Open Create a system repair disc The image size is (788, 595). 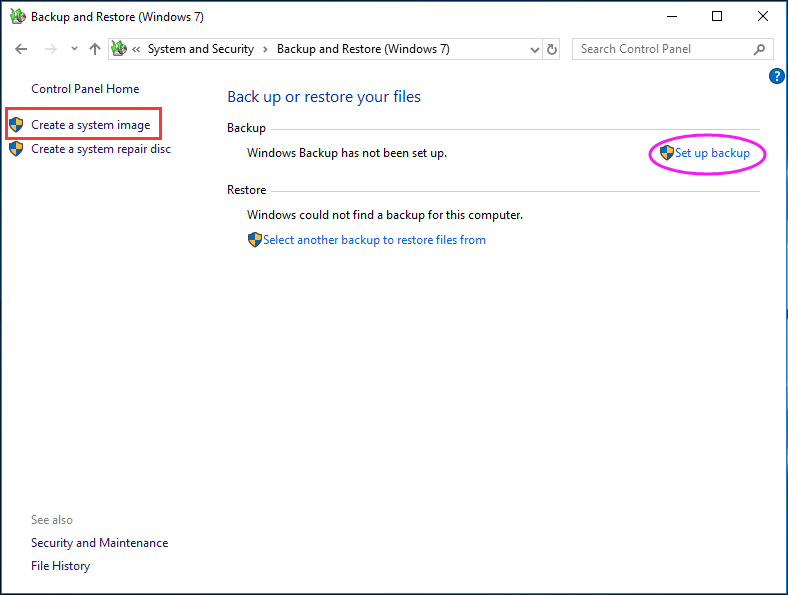(101, 149)
